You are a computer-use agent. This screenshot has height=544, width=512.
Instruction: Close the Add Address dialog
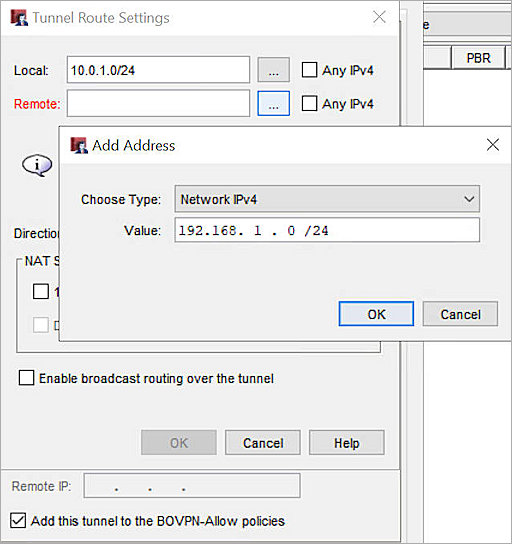(493, 145)
